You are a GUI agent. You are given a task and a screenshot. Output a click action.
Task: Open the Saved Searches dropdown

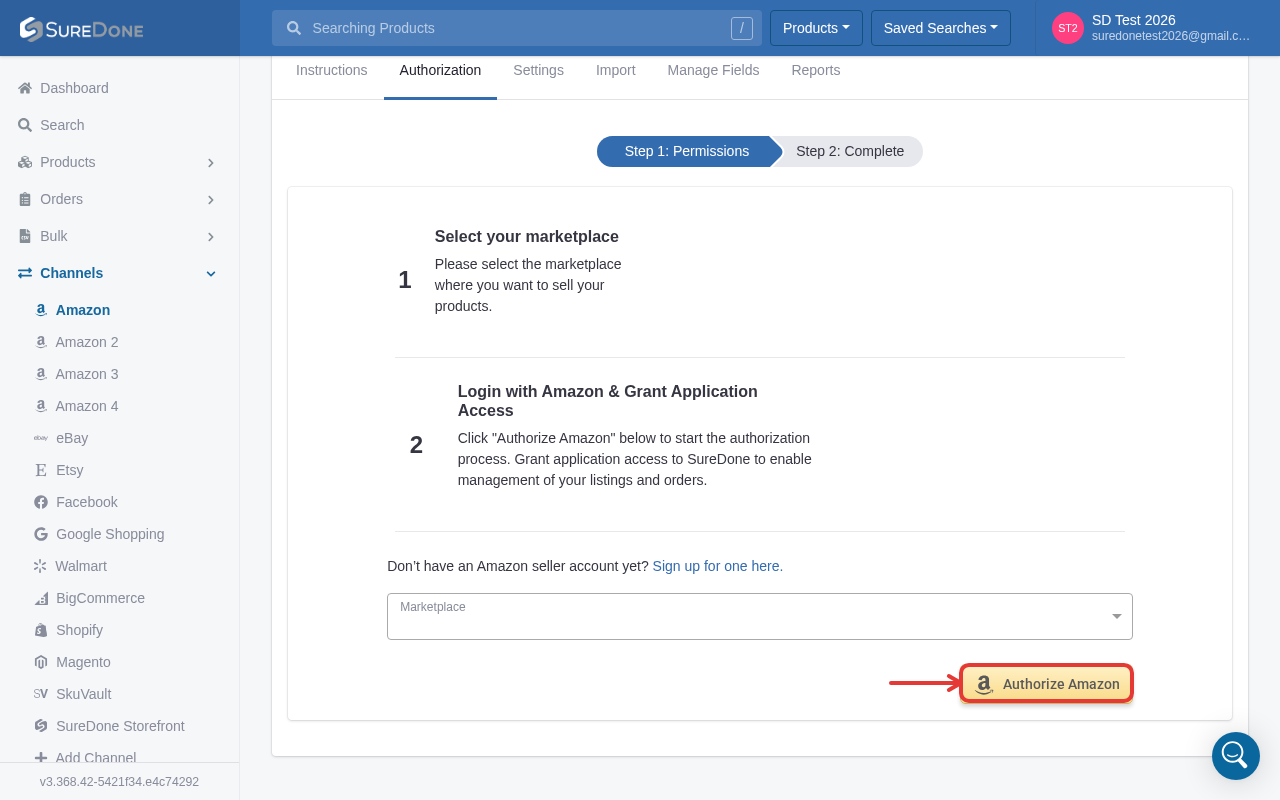[941, 28]
